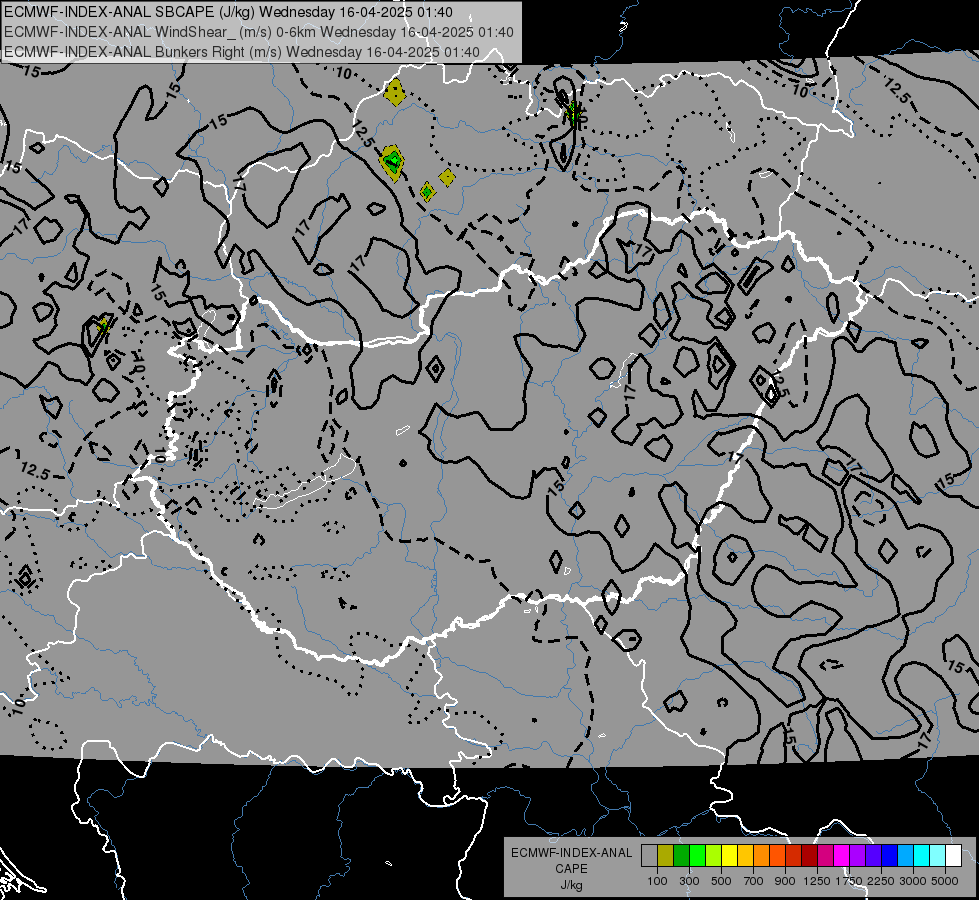Click the red-orange legend swatch
The height and width of the screenshot is (900, 979).
(777, 856)
